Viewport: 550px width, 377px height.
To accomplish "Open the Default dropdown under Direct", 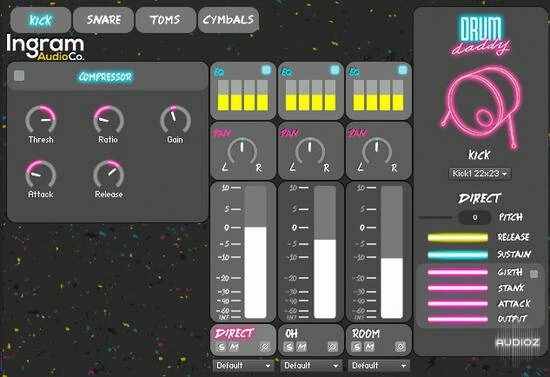I will point(243,365).
